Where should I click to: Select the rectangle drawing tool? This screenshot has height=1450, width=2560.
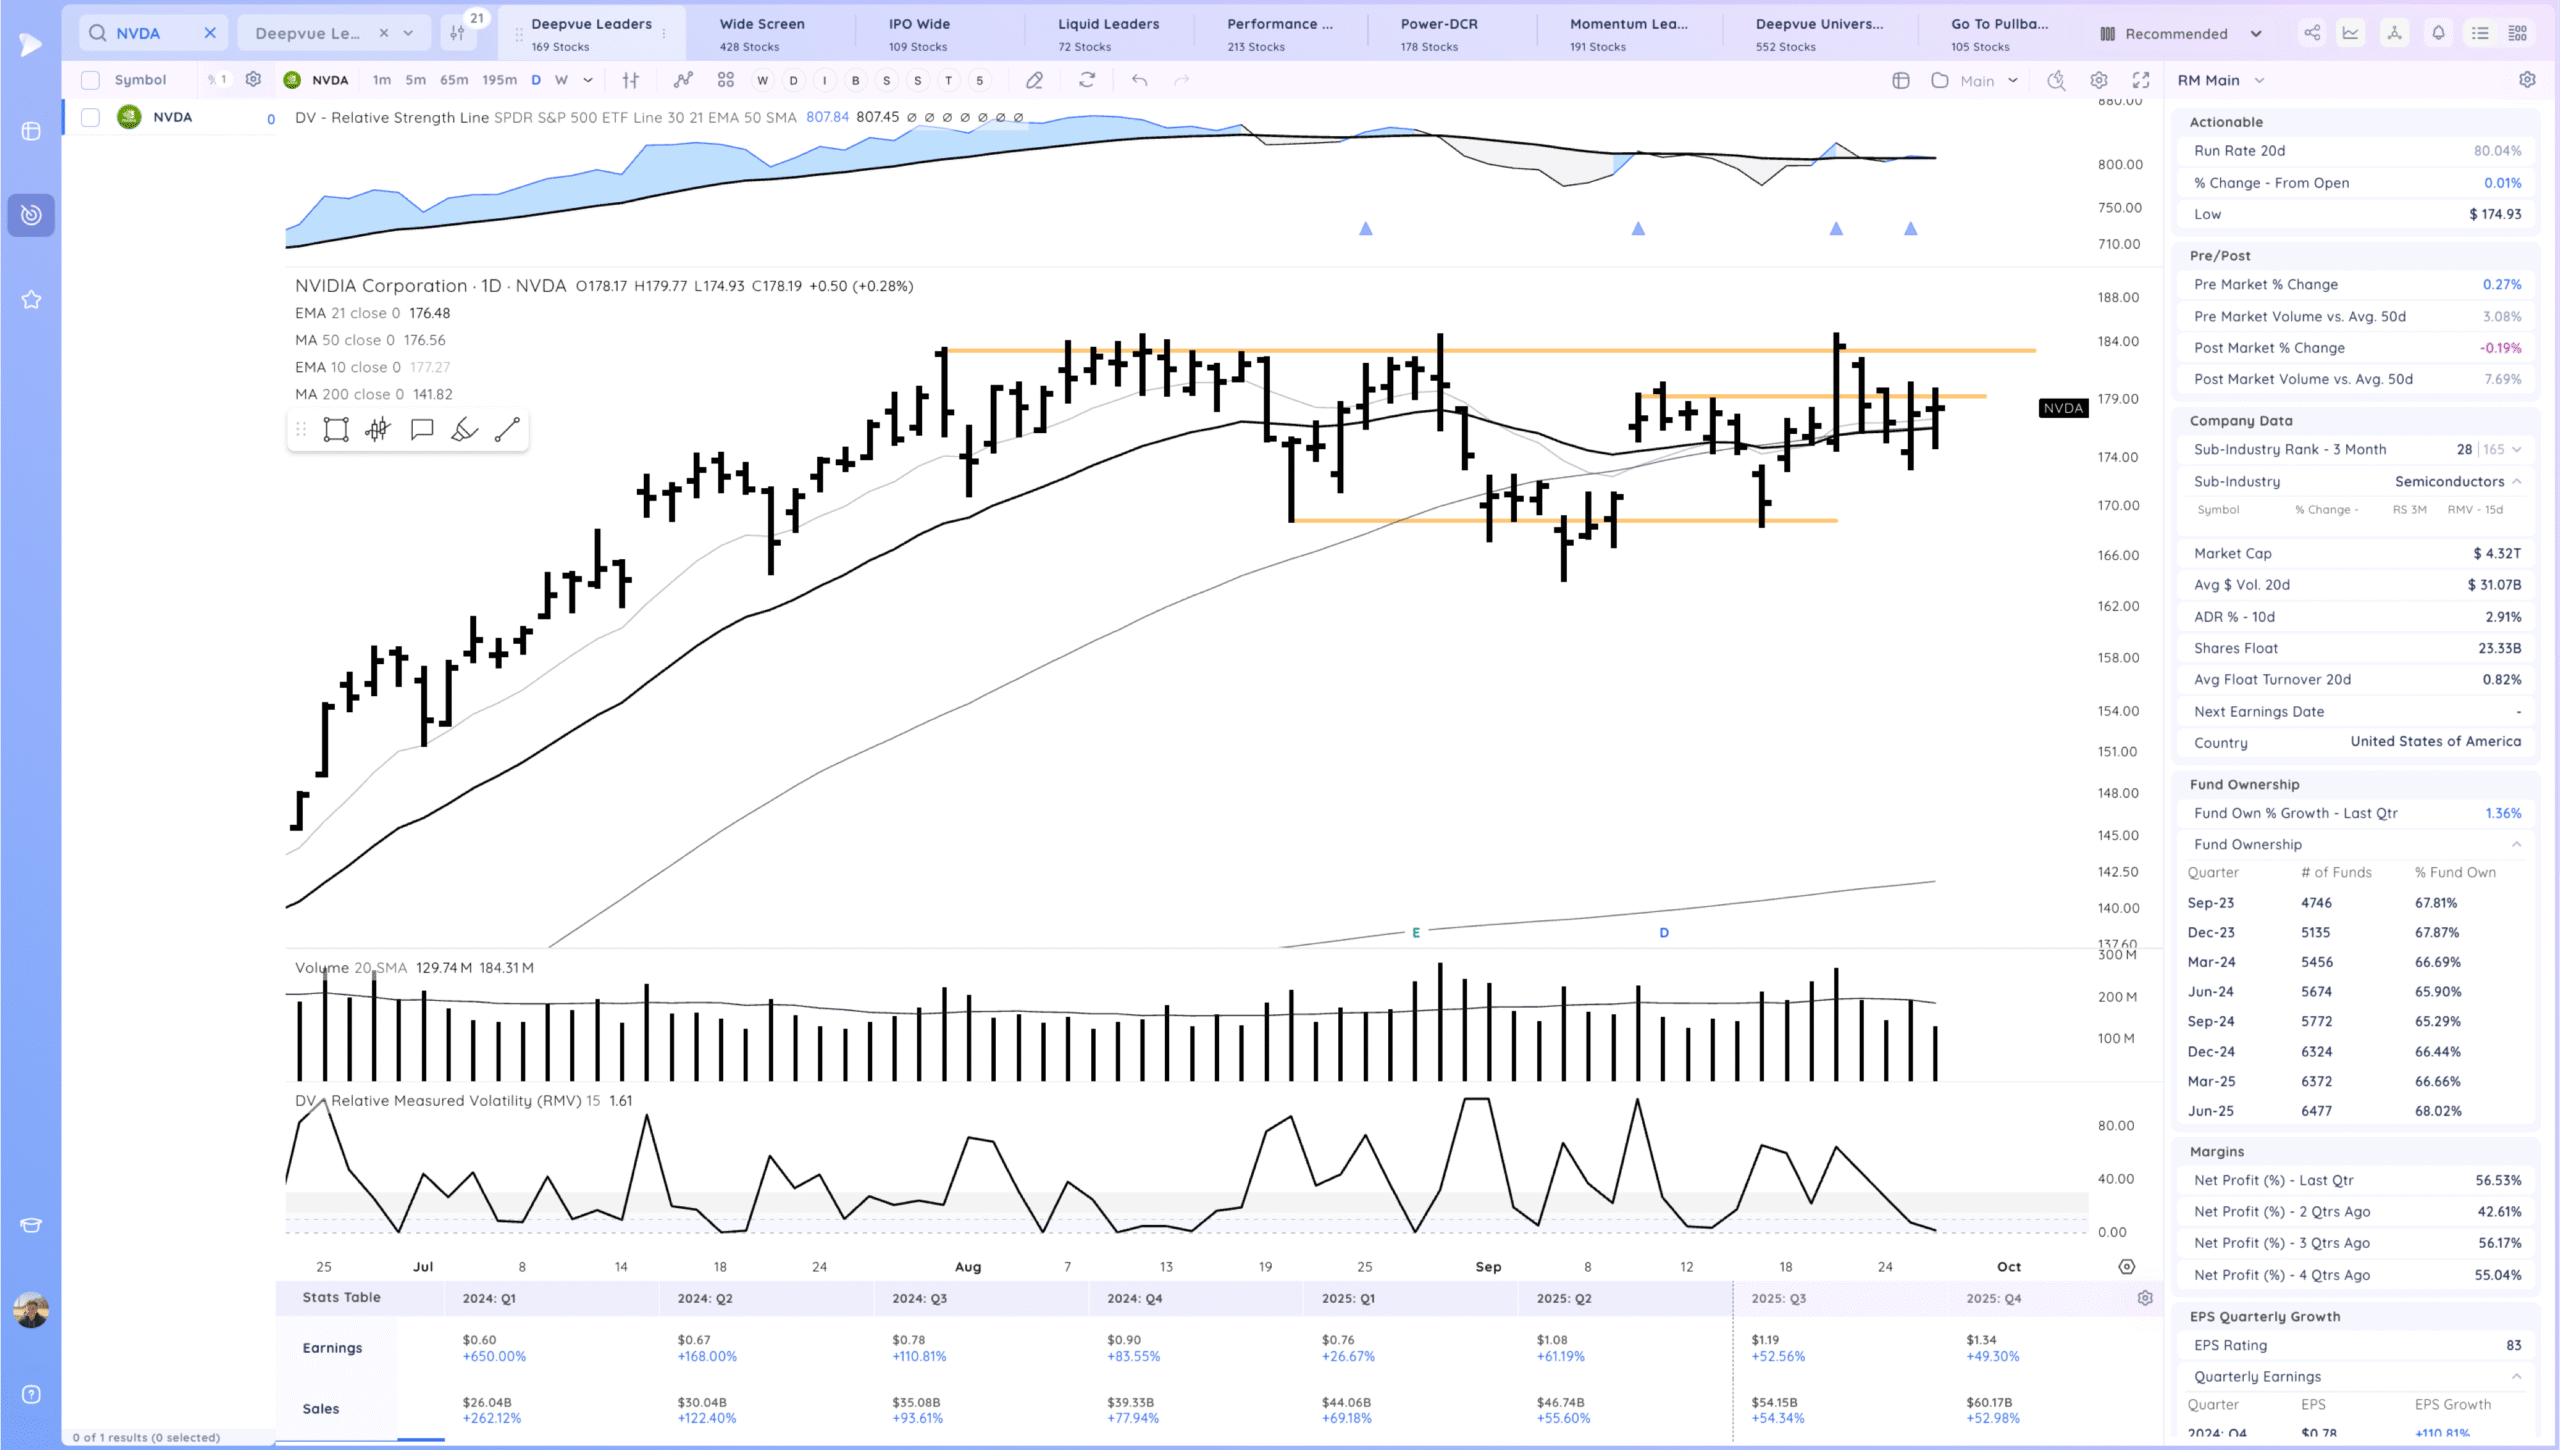tap(336, 430)
